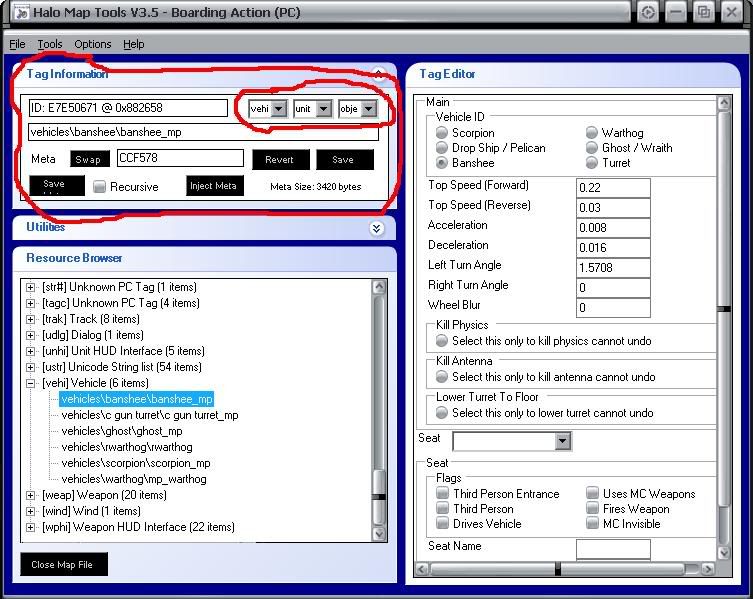Select the Turret vehicle ID radio
Image resolution: width=753 pixels, height=599 pixels.
592,163
